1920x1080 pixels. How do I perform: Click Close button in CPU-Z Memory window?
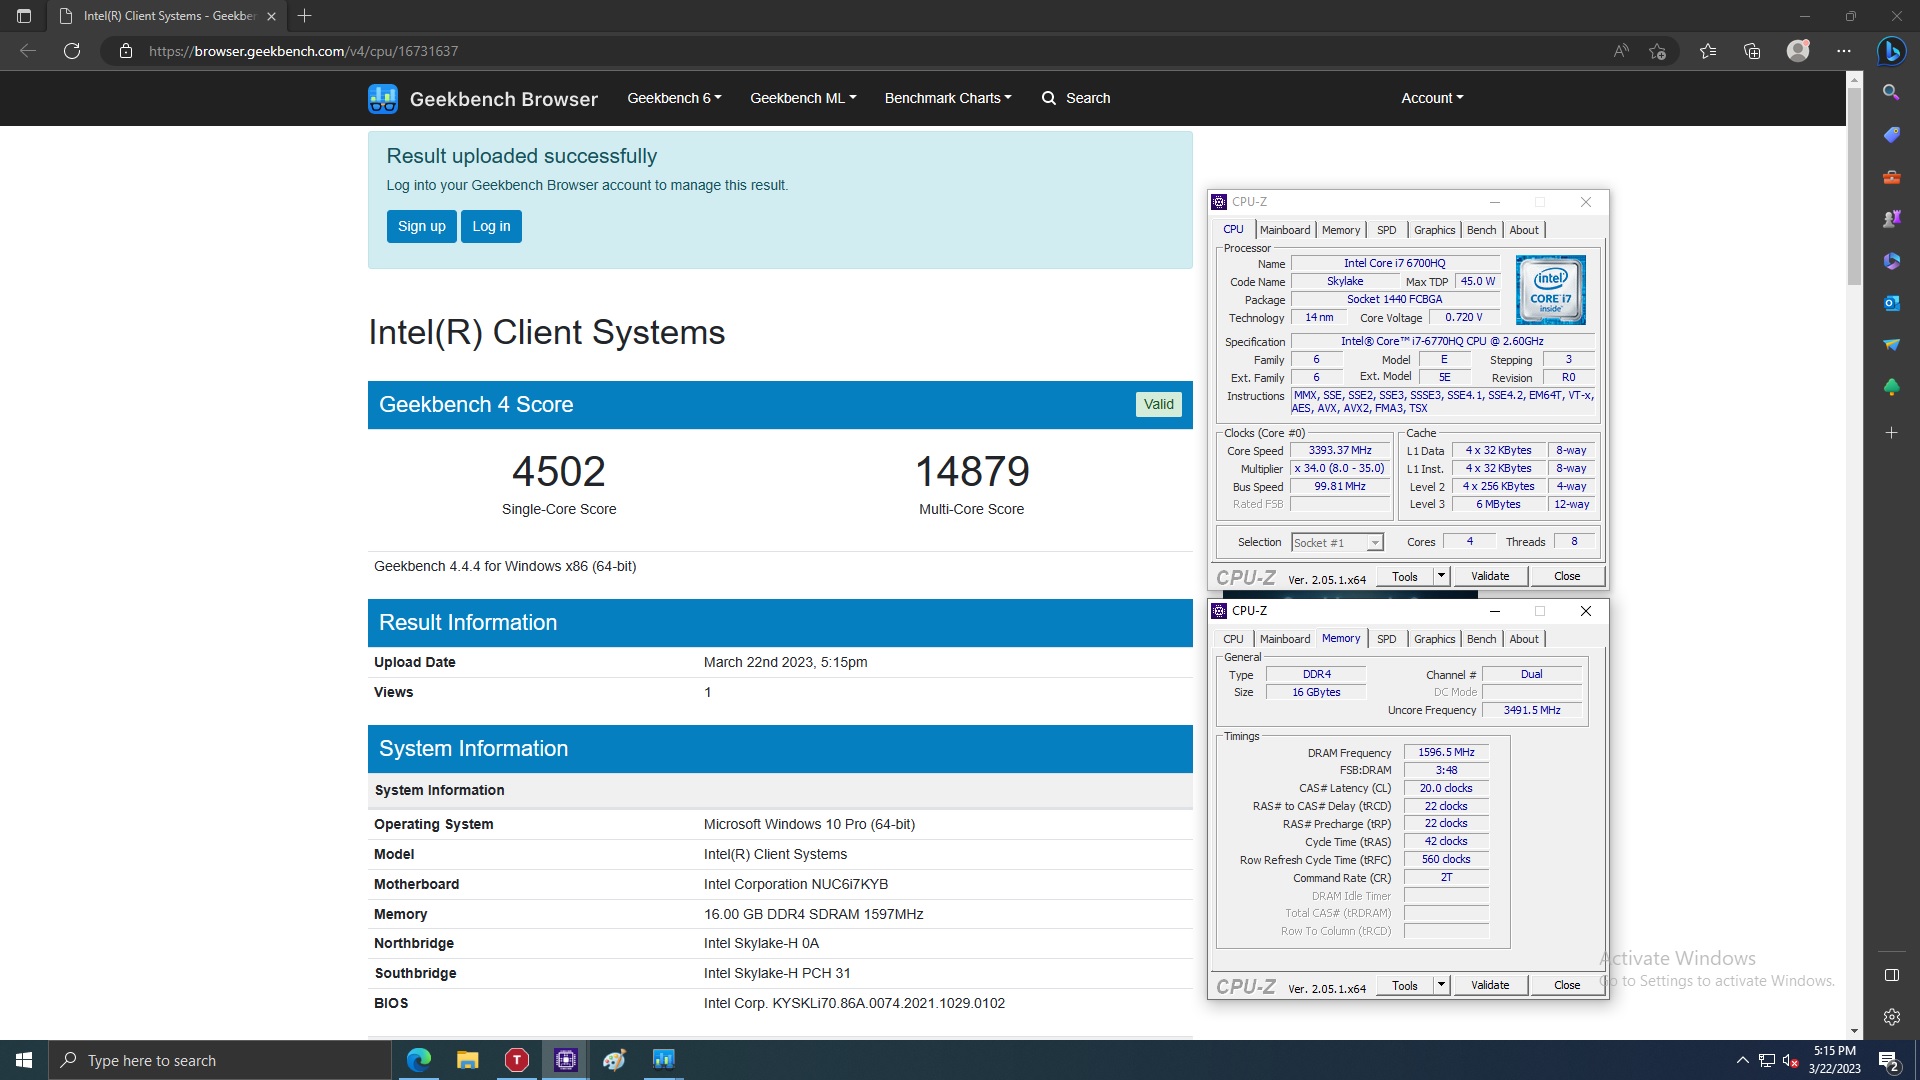[1567, 986]
